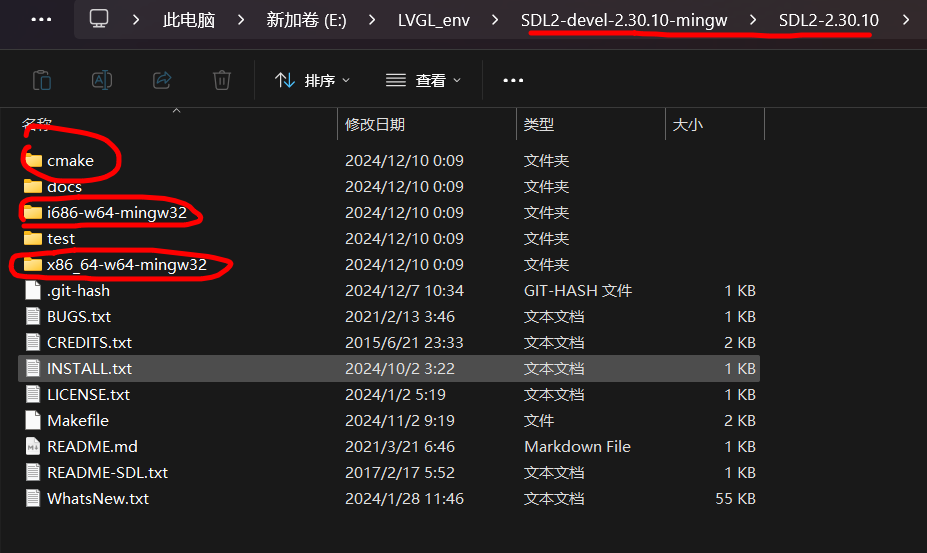Select the docs folder name

point(64,186)
